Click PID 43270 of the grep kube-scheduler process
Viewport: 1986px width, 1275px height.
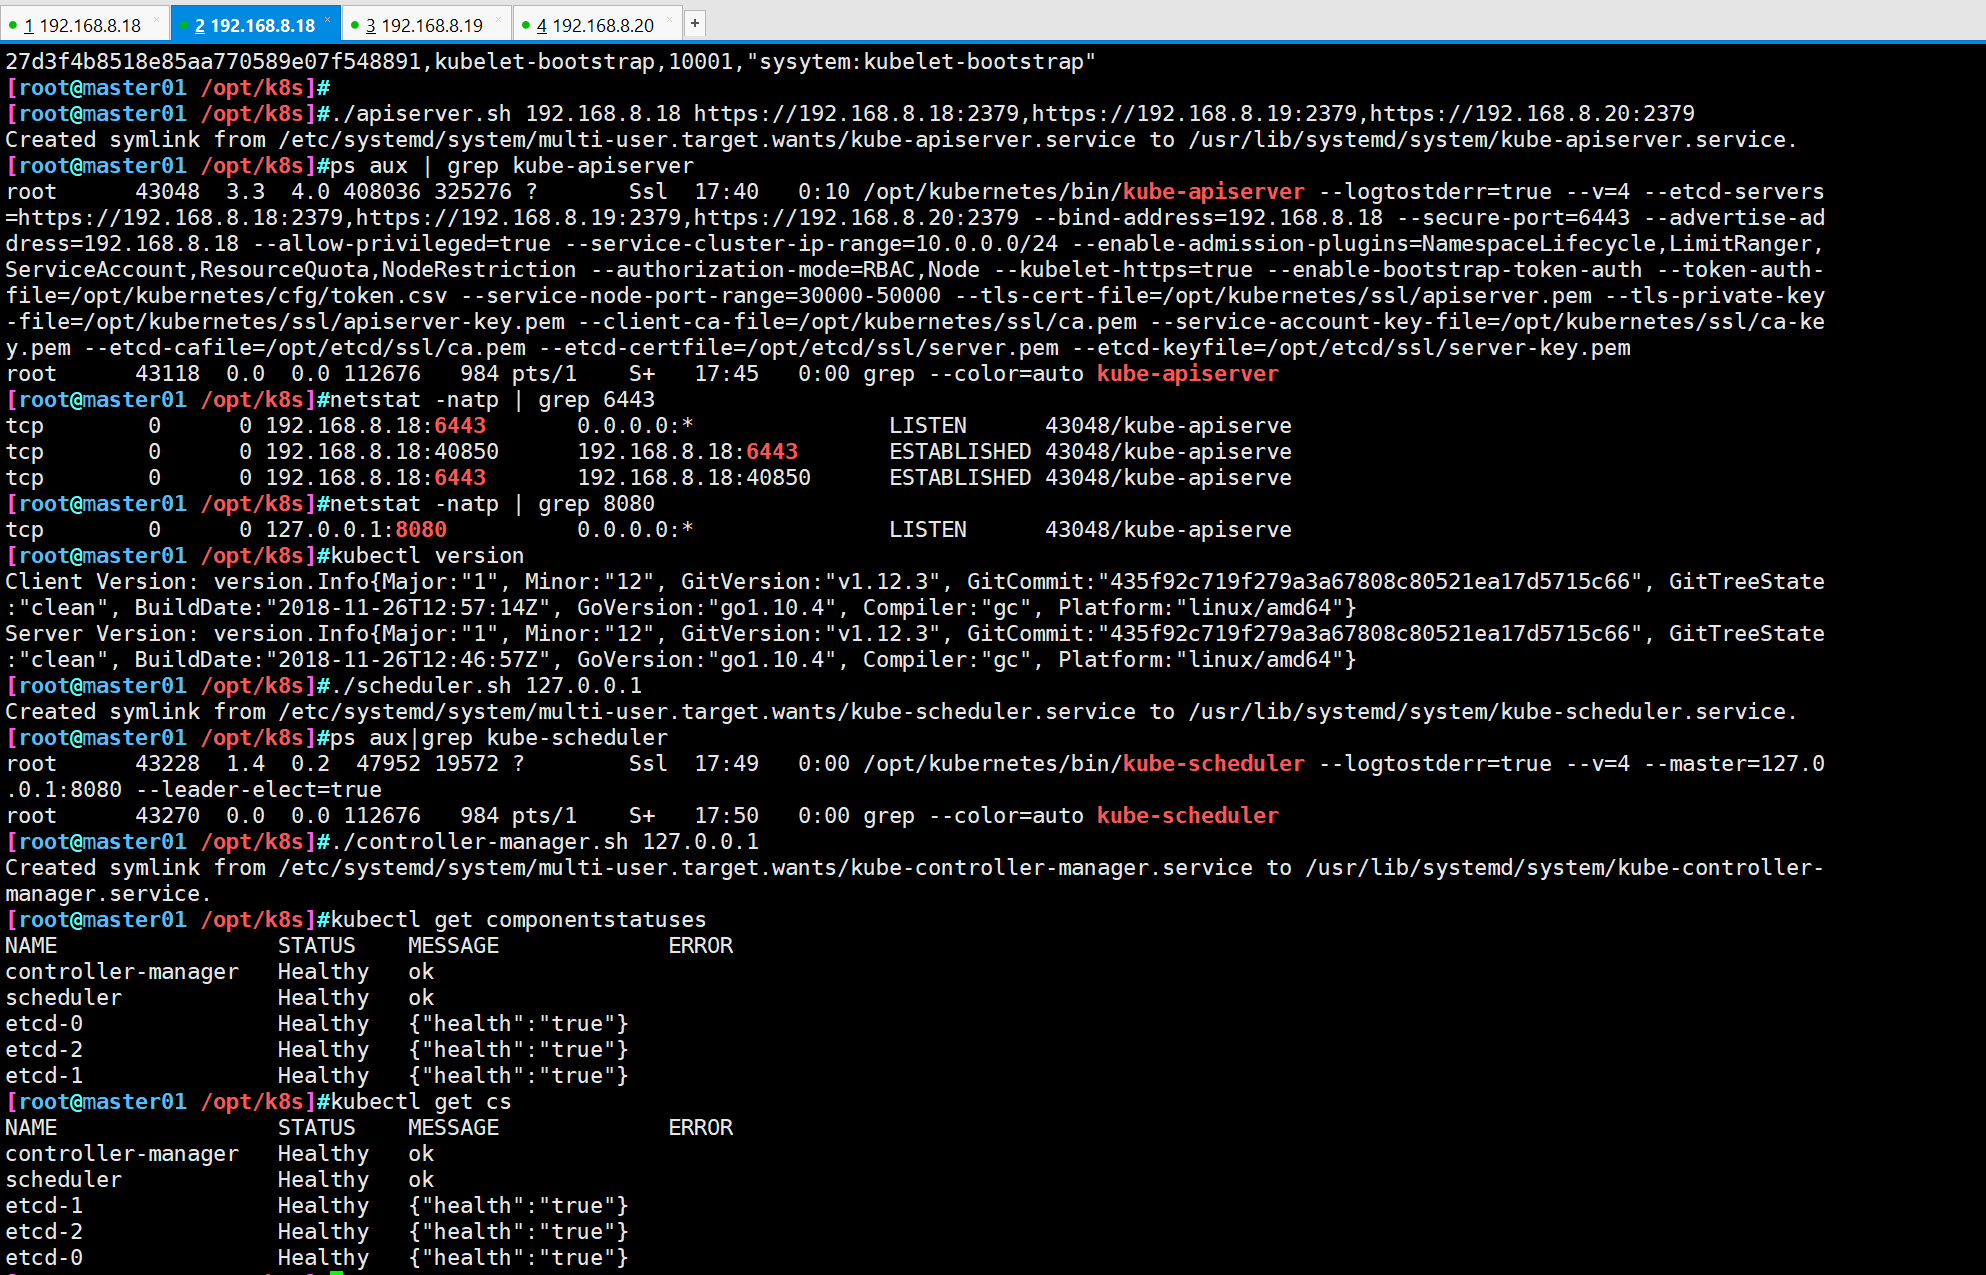point(167,816)
